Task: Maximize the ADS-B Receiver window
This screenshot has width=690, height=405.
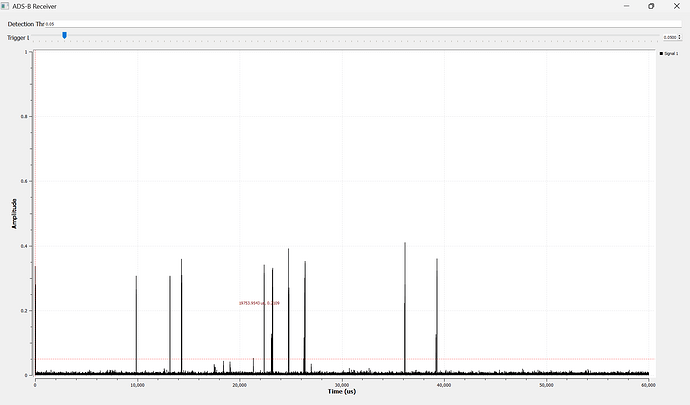Action: (650, 6)
